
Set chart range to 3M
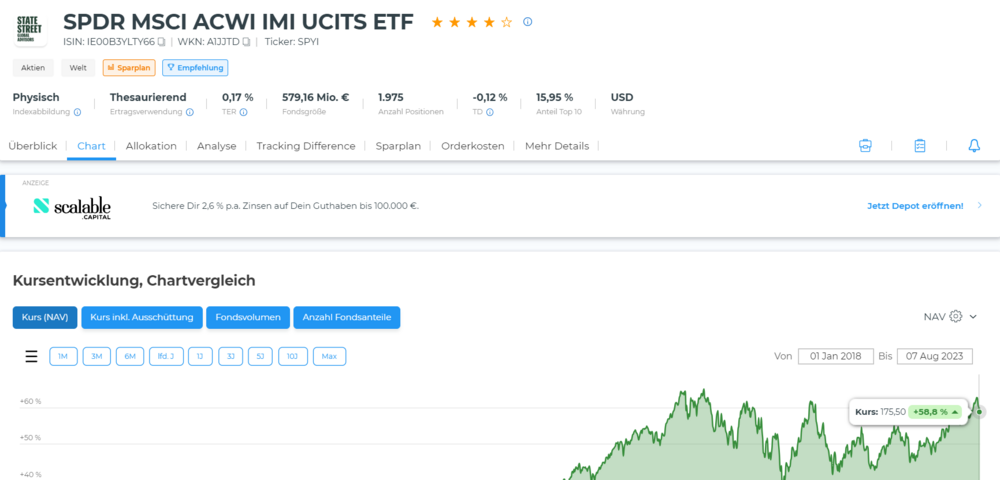[x=97, y=356]
